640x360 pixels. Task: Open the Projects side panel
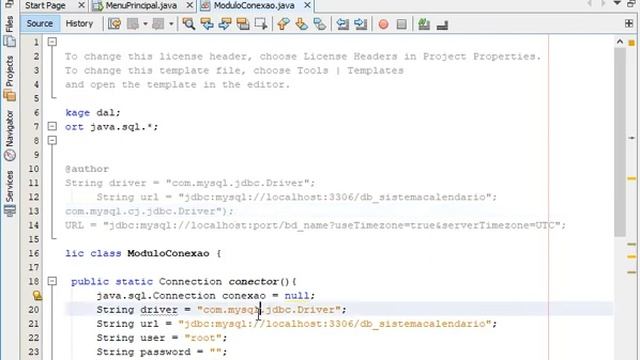[x=9, y=78]
